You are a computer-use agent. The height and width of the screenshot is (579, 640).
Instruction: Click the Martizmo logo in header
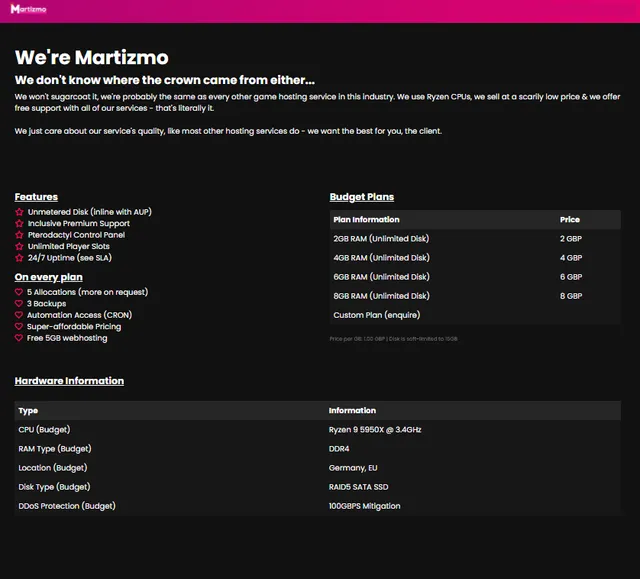coord(29,9)
